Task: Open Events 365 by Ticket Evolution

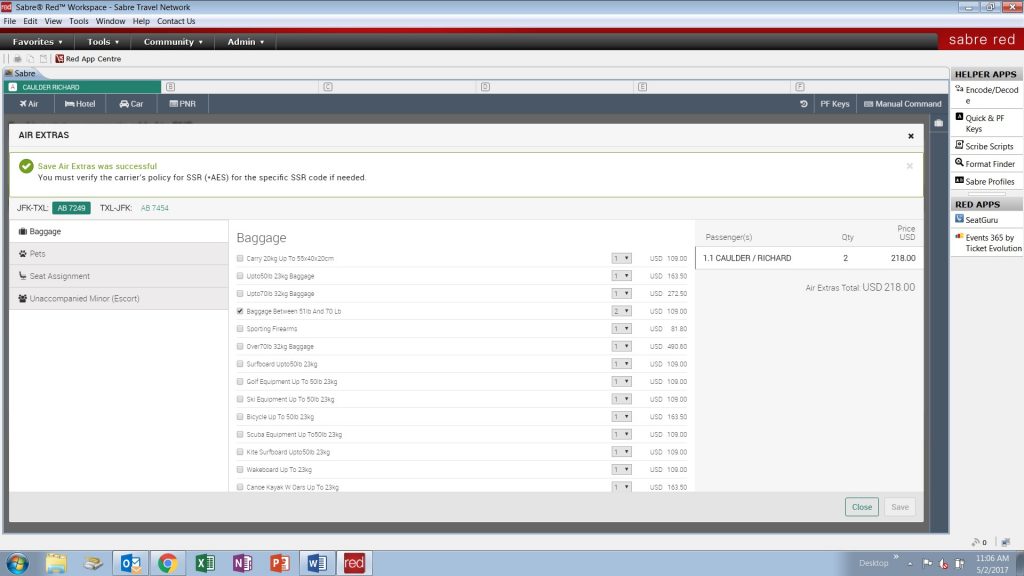Action: 991,243
